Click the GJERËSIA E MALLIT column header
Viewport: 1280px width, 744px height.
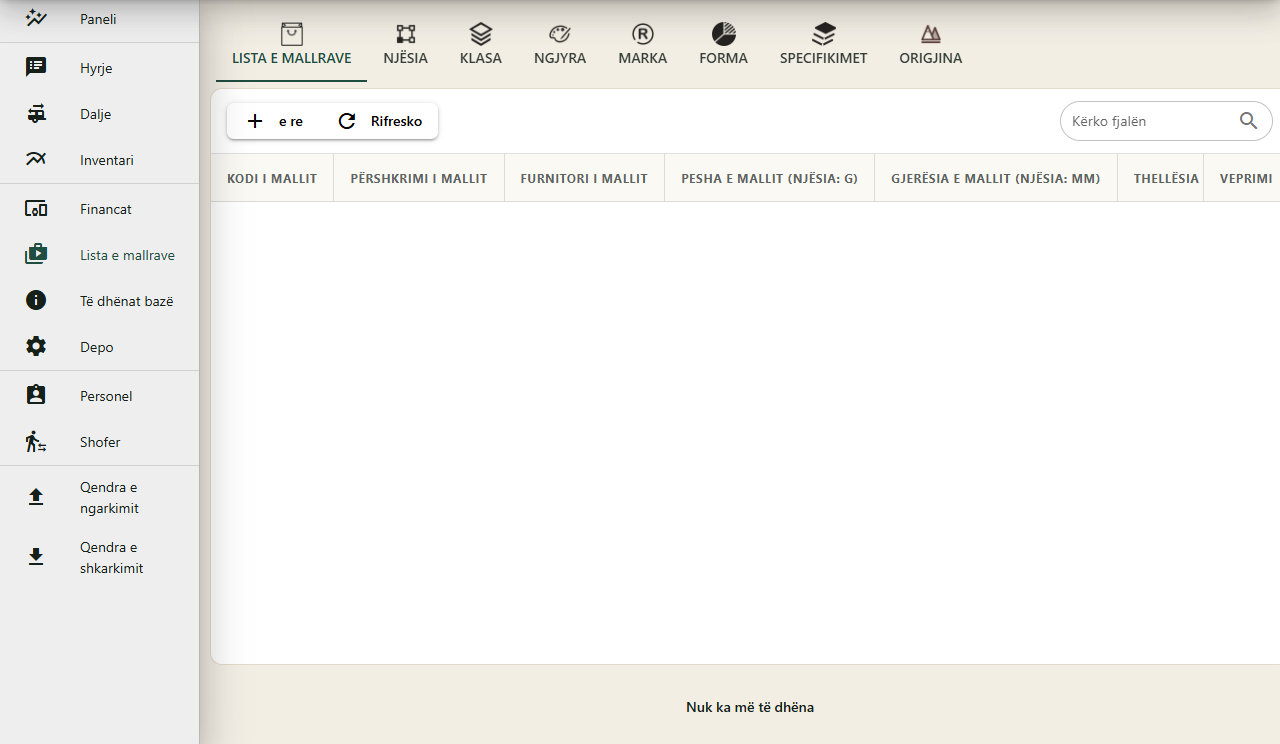(996, 178)
